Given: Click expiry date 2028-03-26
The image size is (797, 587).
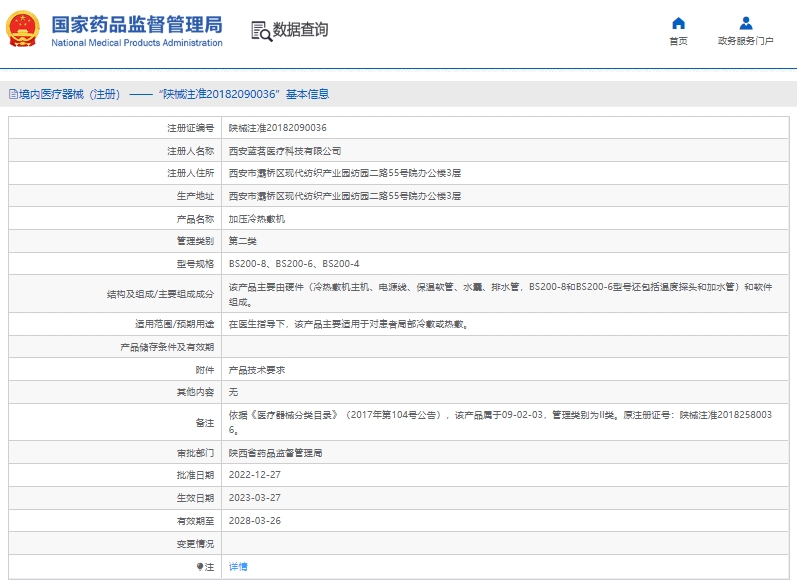Looking at the screenshot, I should [x=255, y=520].
